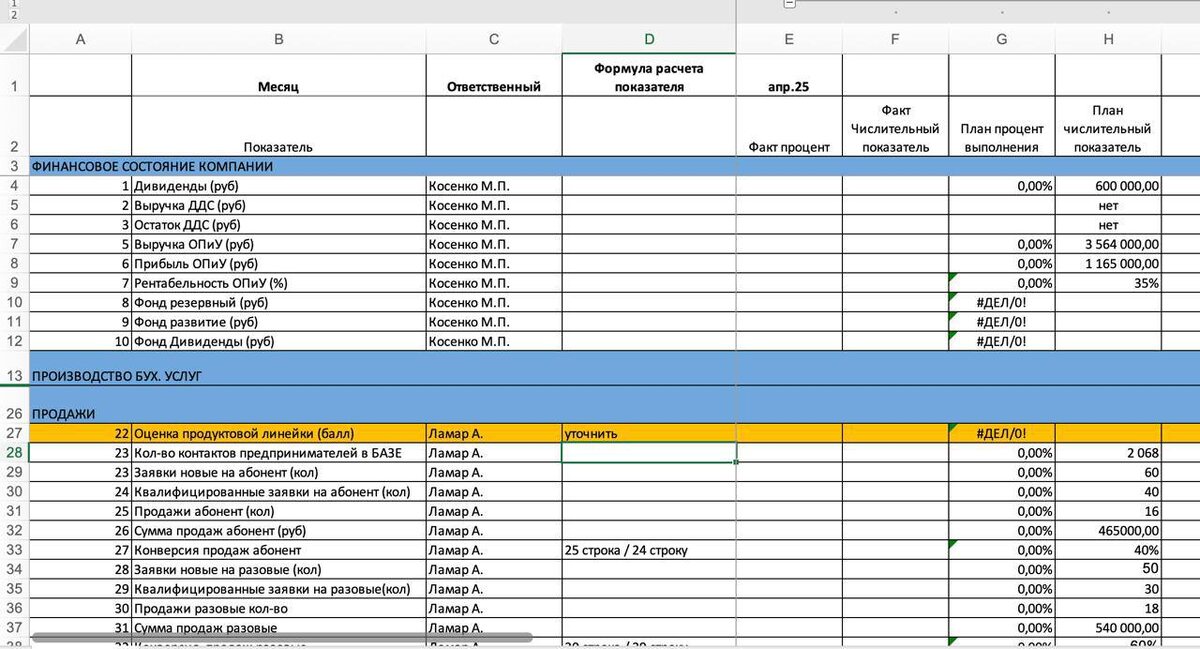Click the active empty cell D28
Image resolution: width=1200 pixels, height=649 pixels.
click(649, 453)
